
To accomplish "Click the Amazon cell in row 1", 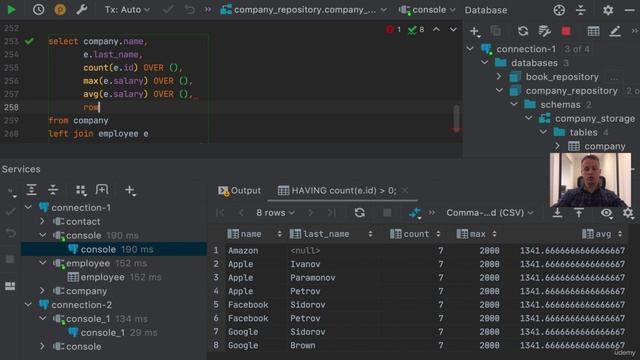I will pyautogui.click(x=243, y=251).
